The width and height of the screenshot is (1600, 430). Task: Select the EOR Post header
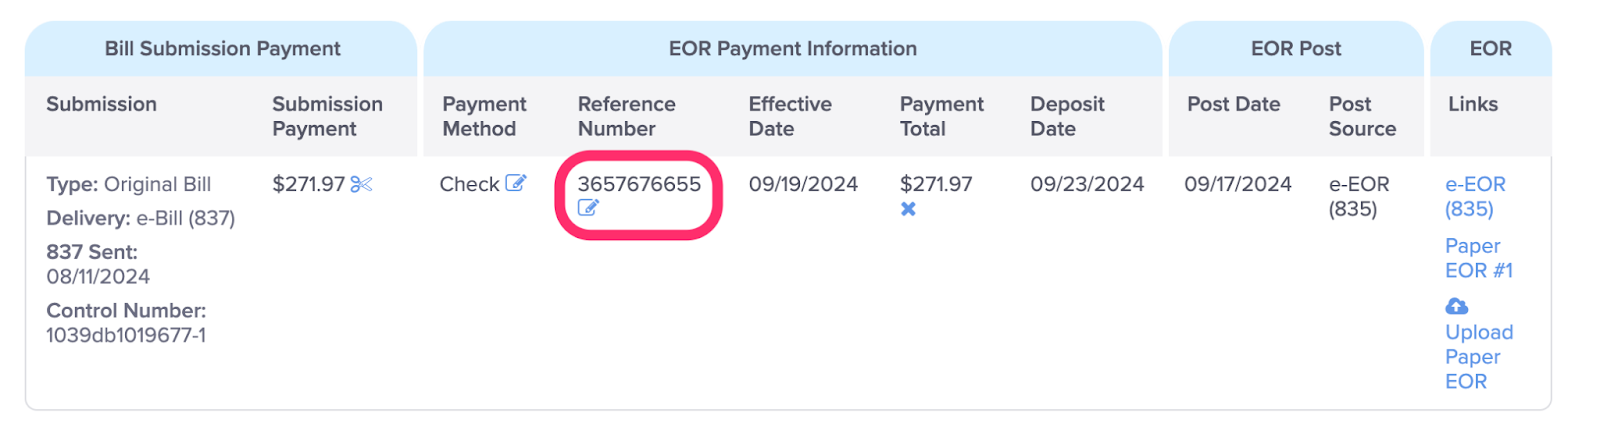pos(1296,49)
